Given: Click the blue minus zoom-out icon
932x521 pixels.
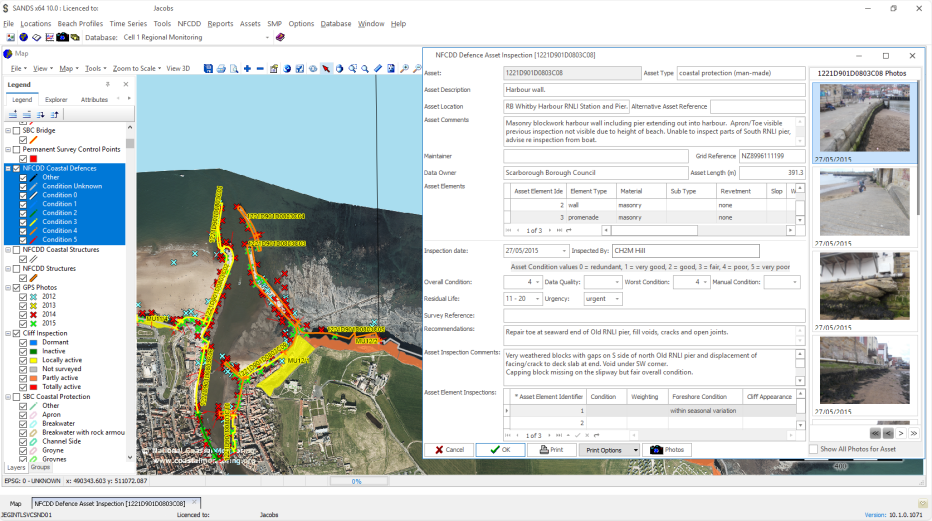Looking at the screenshot, I should (x=260, y=69).
